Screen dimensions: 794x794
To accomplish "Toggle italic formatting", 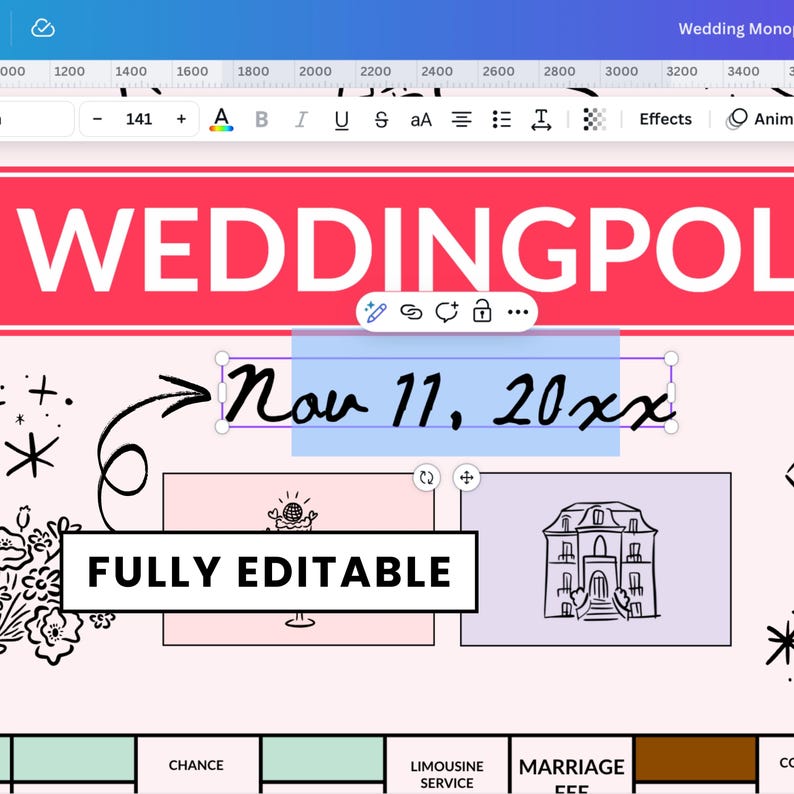I will [x=302, y=120].
